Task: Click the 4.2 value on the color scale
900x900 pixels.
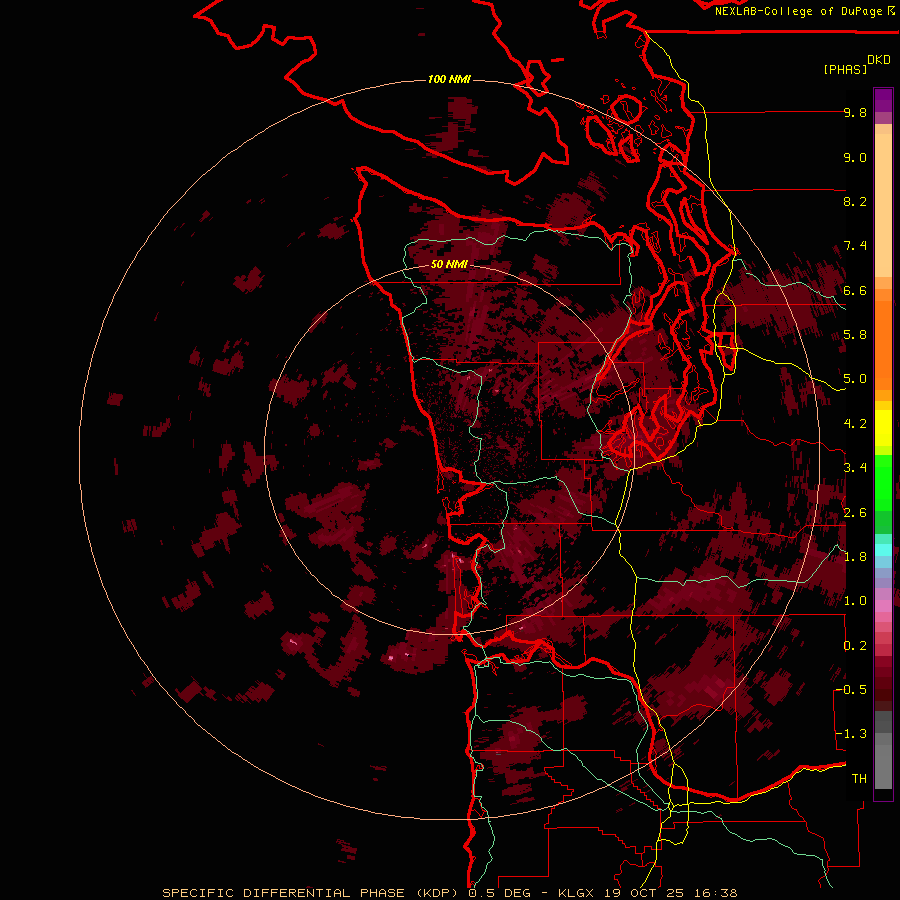Action: point(855,424)
